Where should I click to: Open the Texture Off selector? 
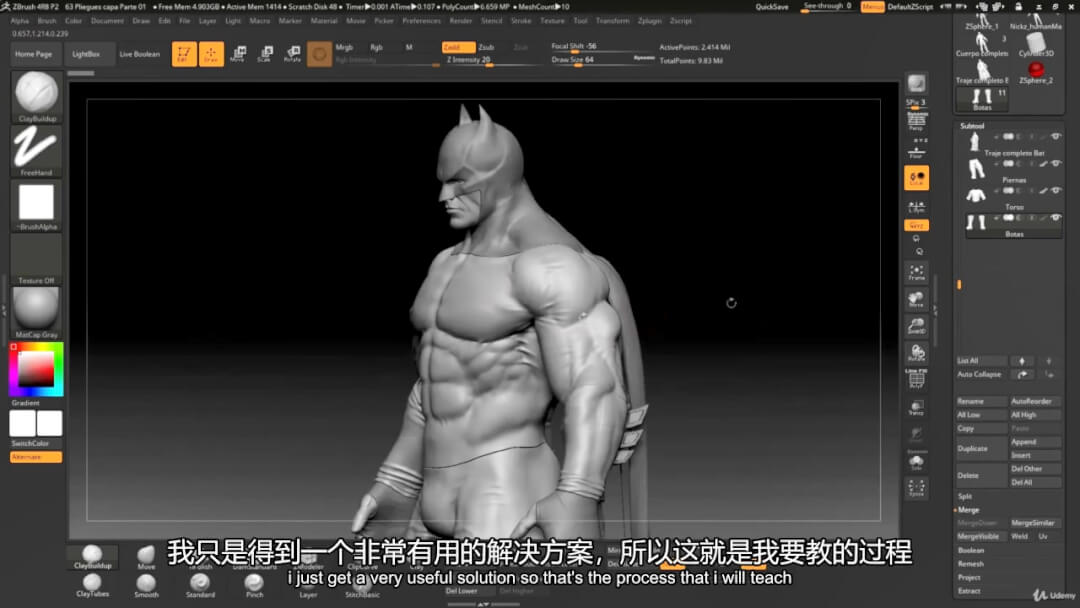pos(36,260)
